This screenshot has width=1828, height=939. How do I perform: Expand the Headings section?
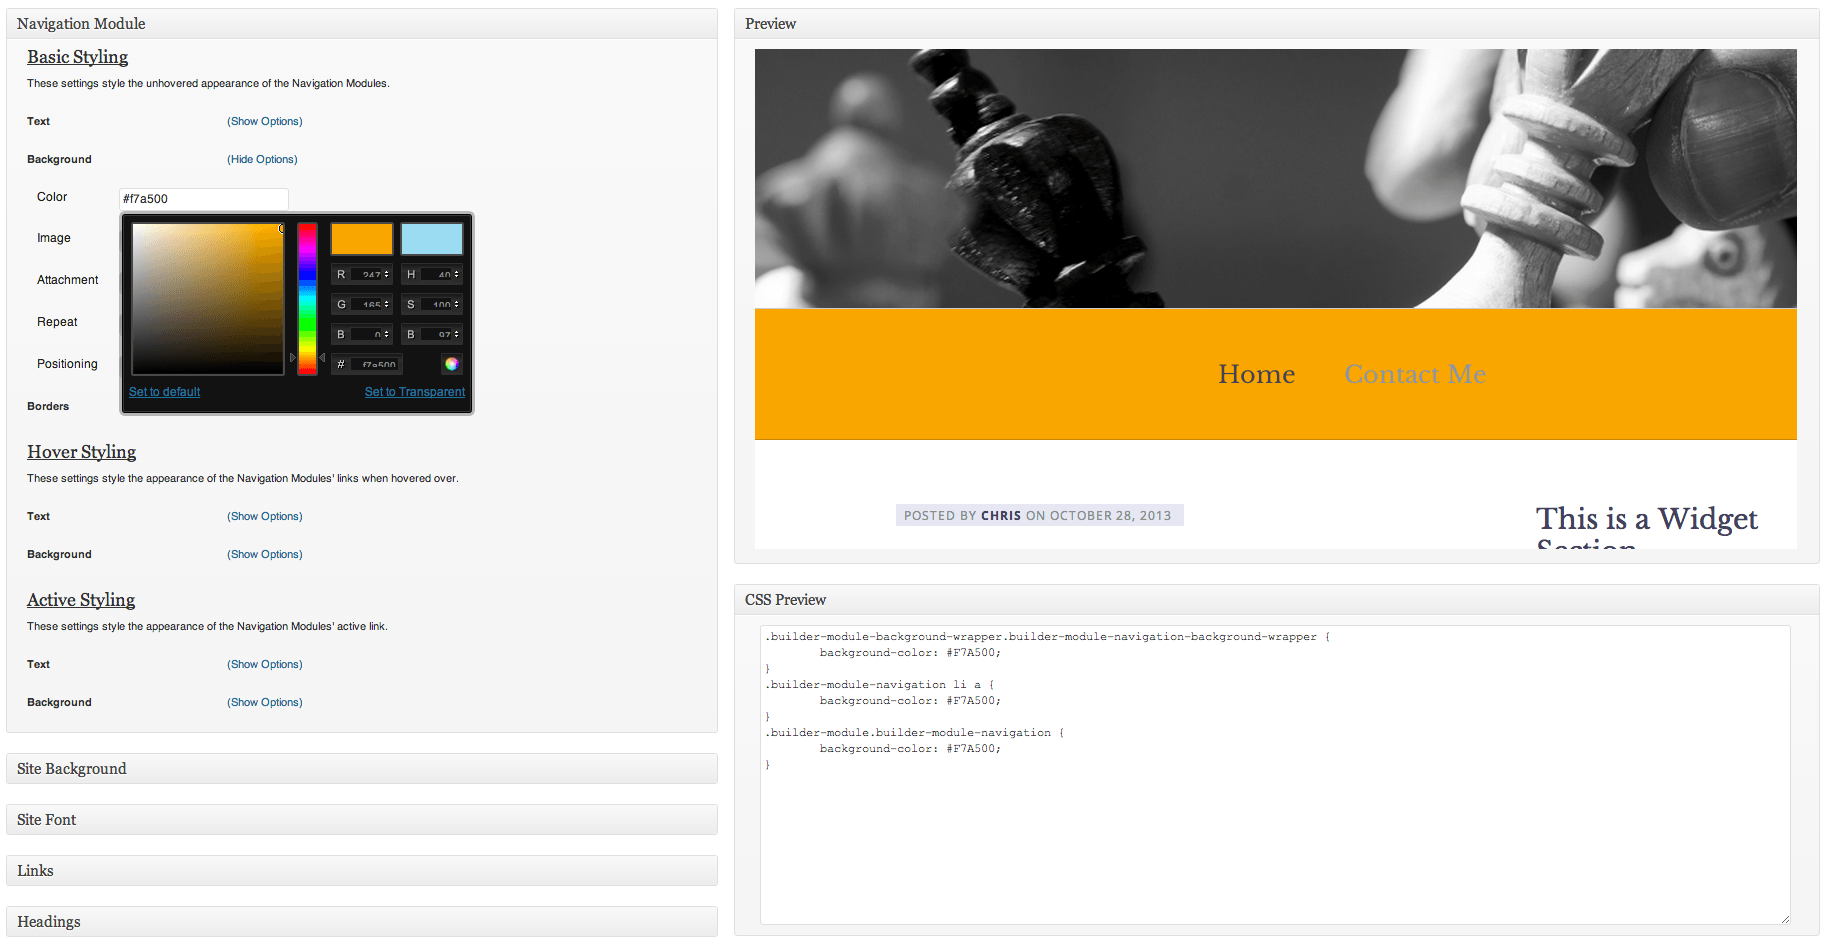point(48,921)
